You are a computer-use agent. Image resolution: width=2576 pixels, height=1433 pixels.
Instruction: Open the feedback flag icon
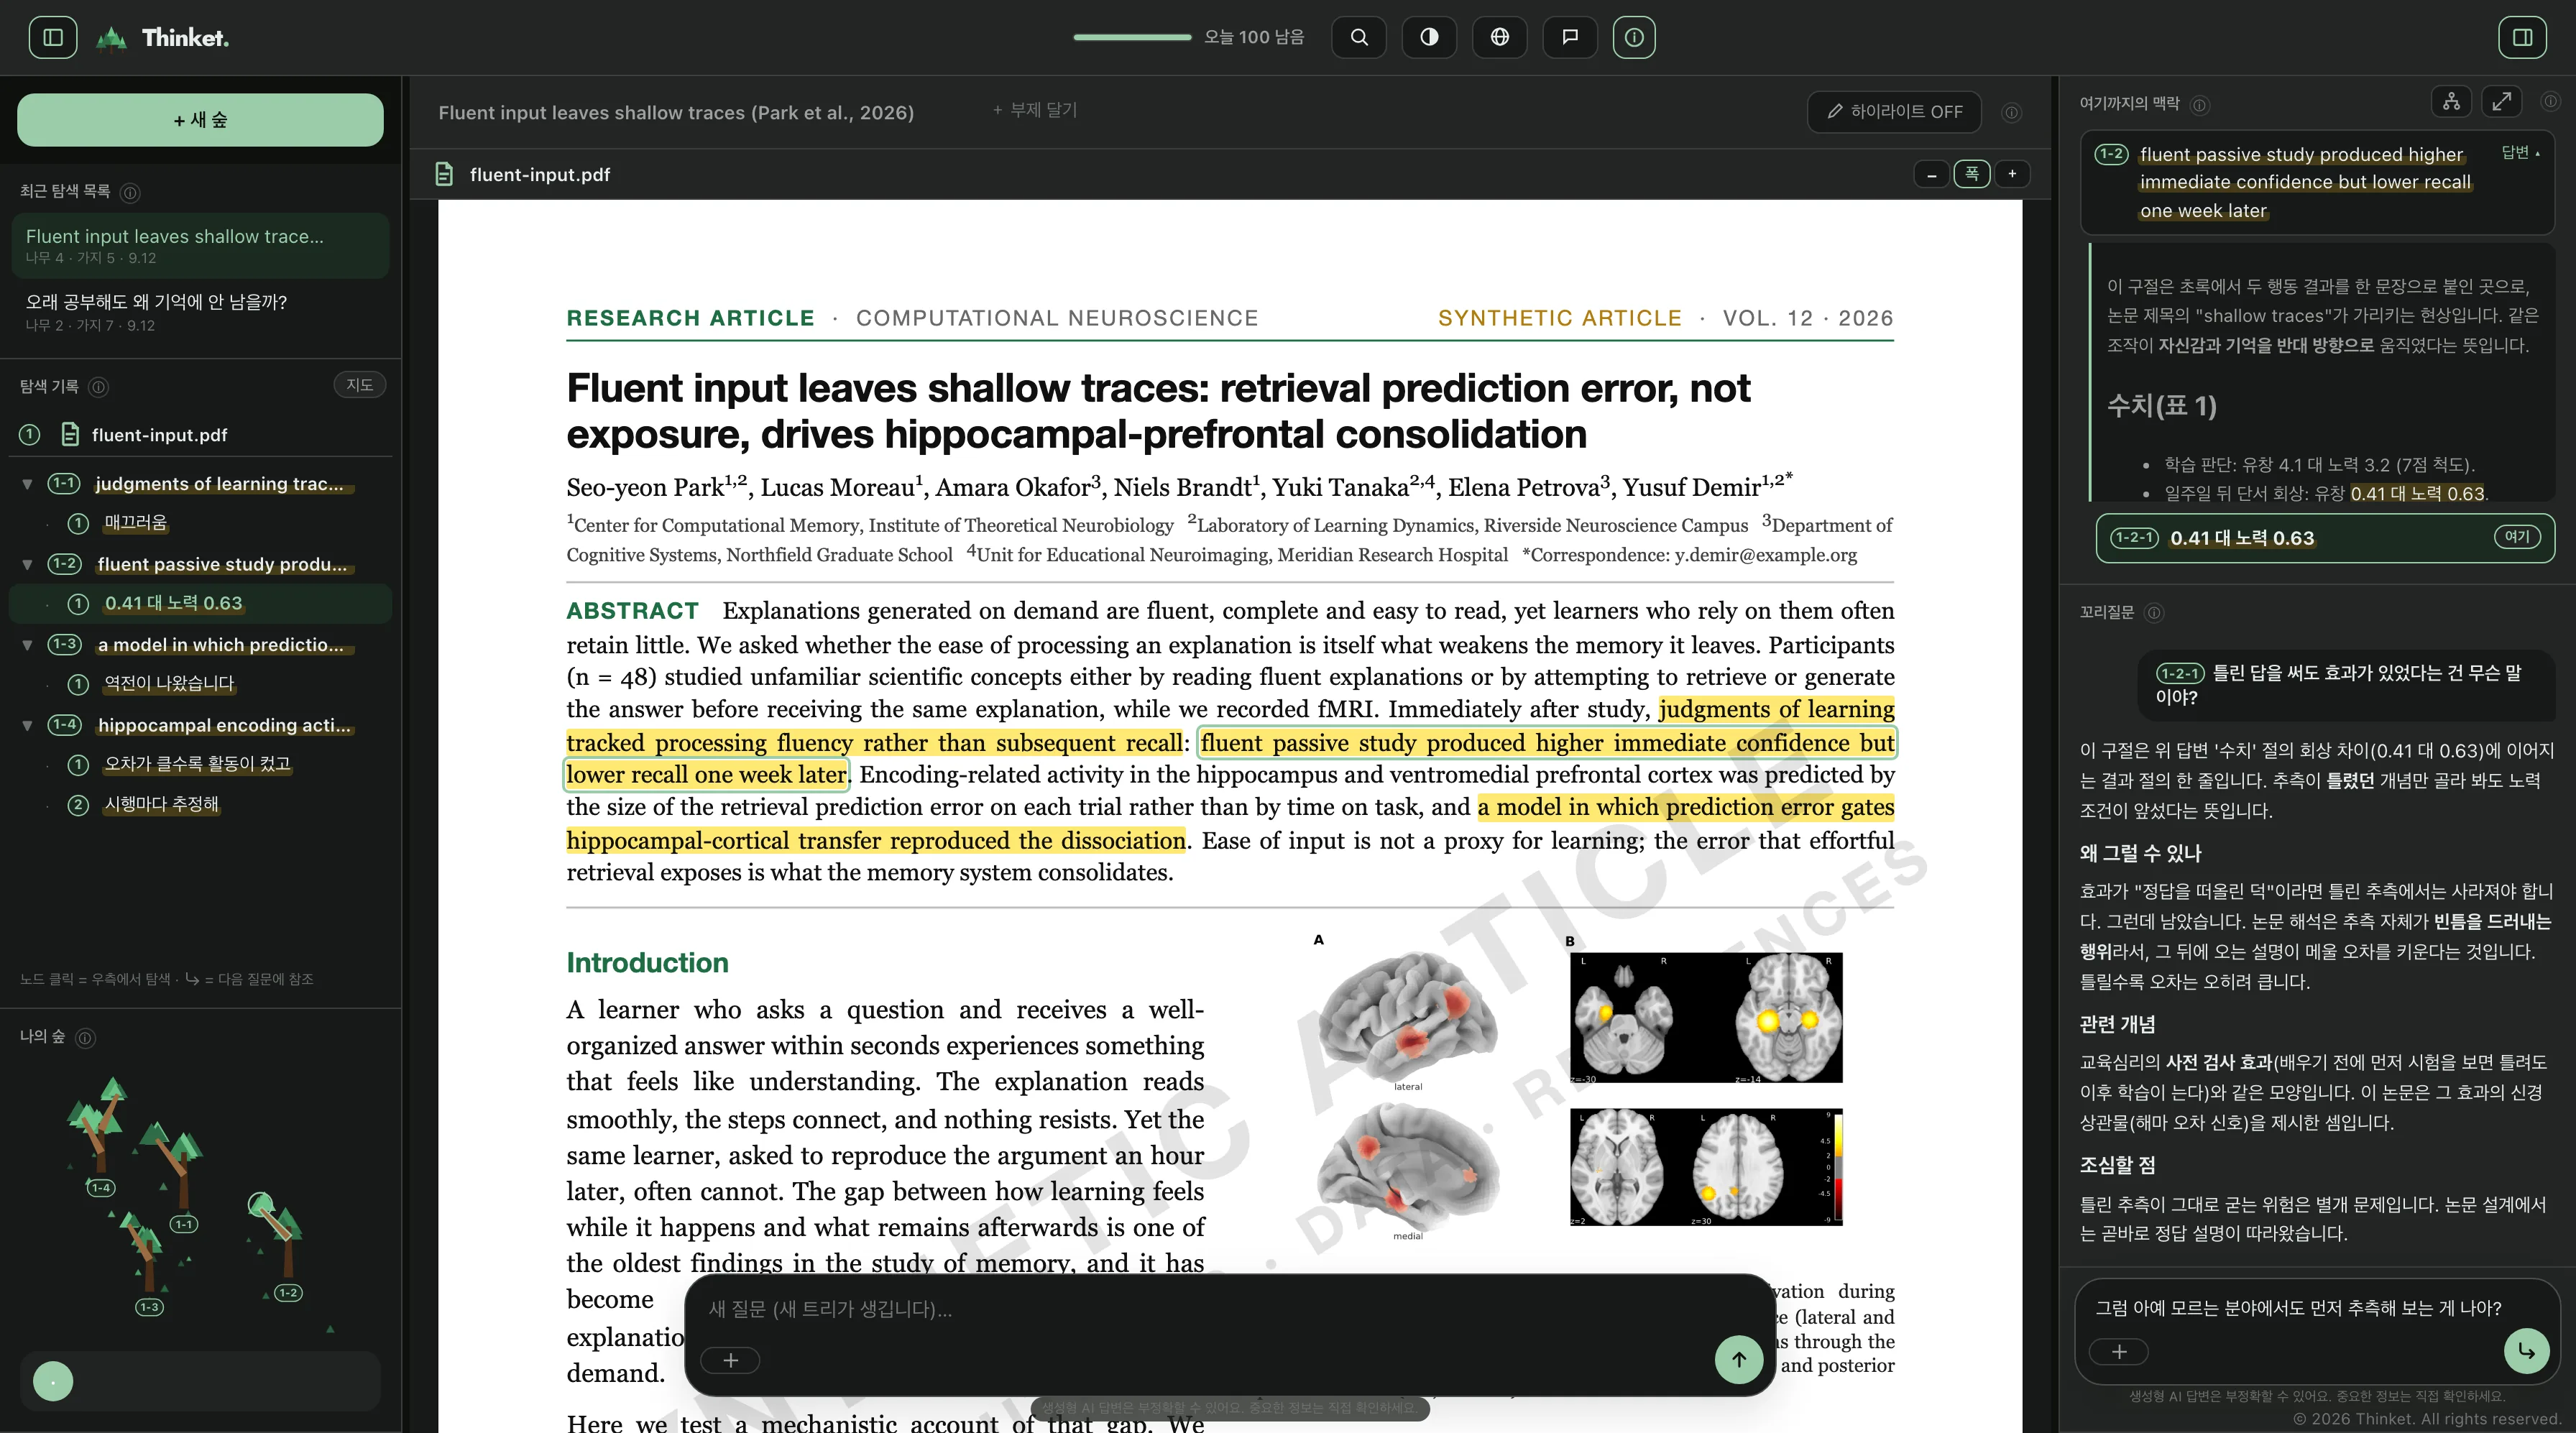tap(1570, 37)
